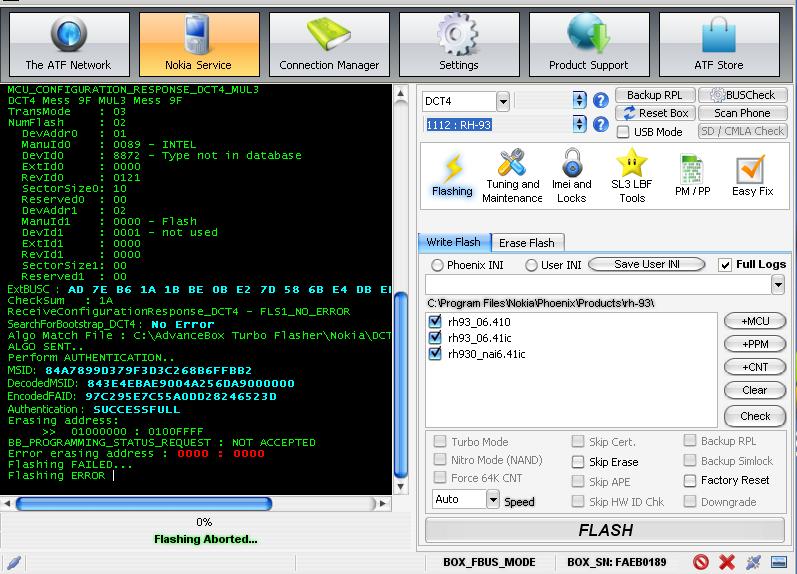Toggle Skip HW ID Chk checkbox
This screenshot has height=574, width=797.
click(x=577, y=501)
